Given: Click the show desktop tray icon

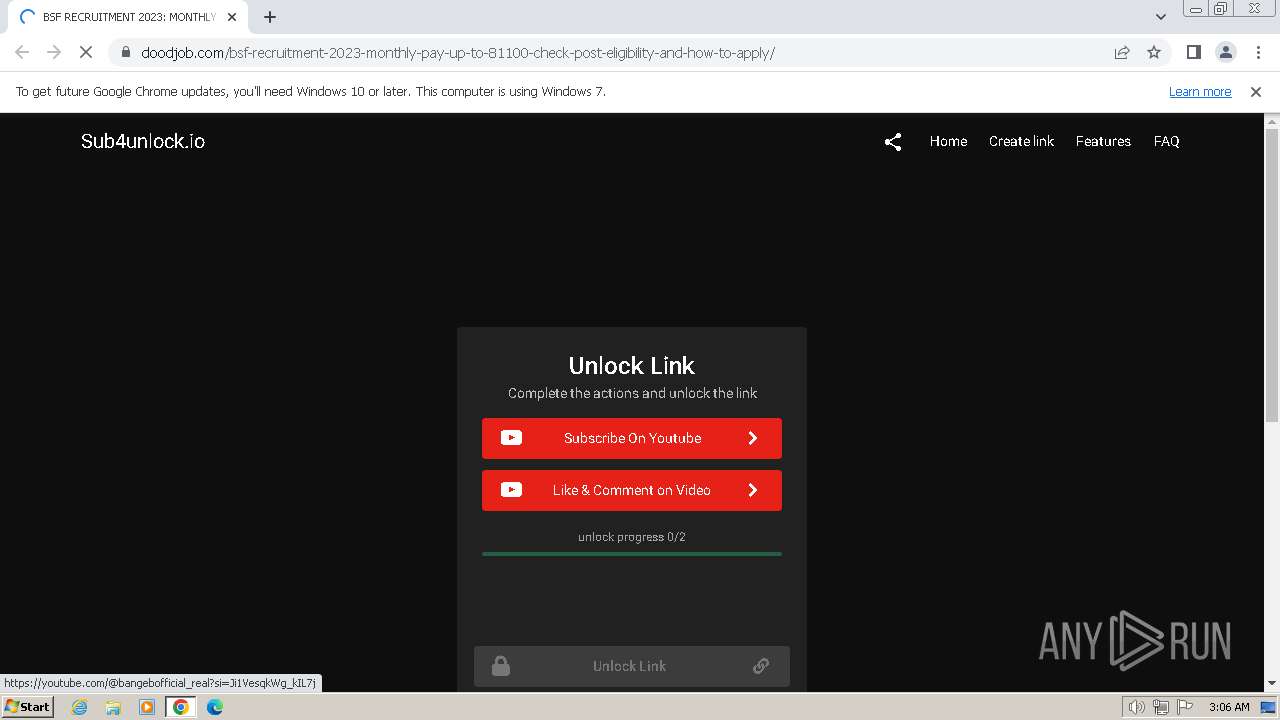Looking at the screenshot, I should (1269, 707).
